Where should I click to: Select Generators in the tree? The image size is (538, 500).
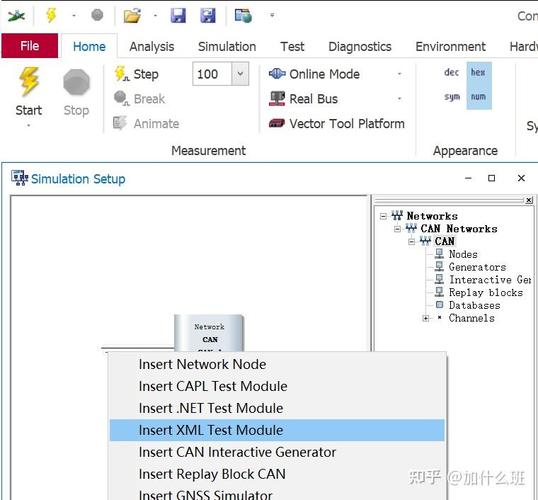477,267
